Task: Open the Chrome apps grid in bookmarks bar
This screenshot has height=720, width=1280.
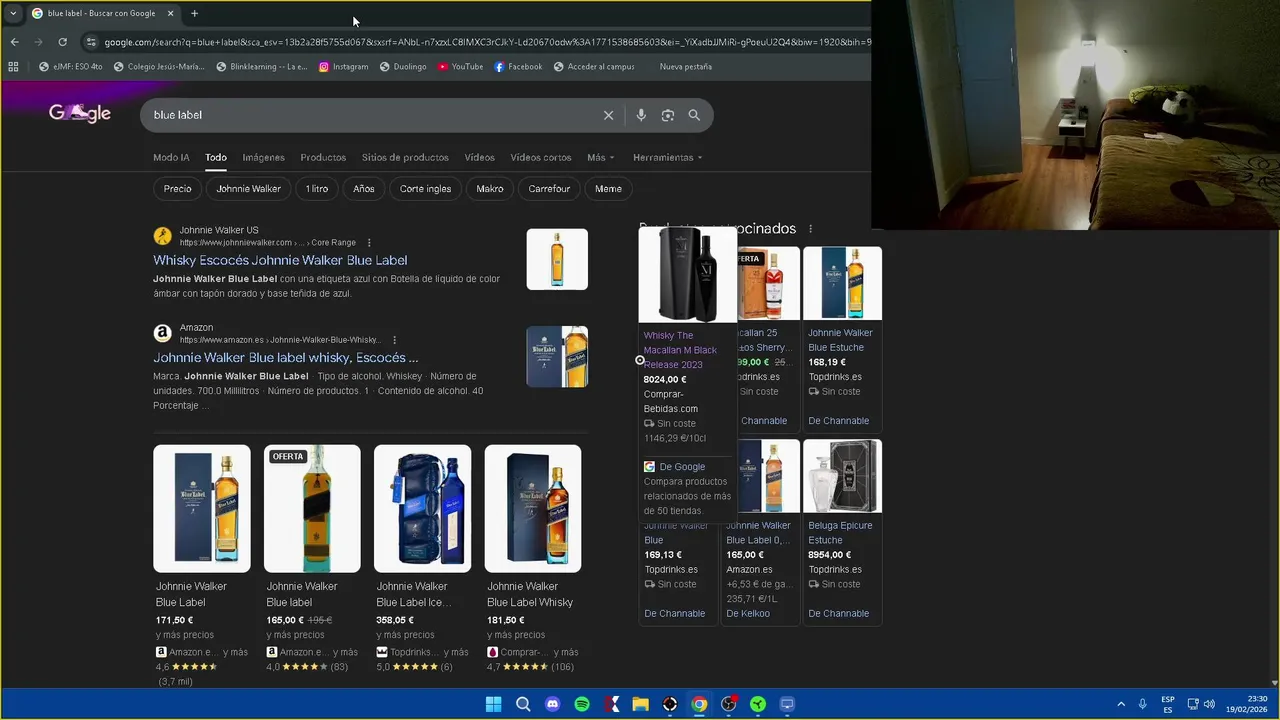Action: (x=13, y=67)
